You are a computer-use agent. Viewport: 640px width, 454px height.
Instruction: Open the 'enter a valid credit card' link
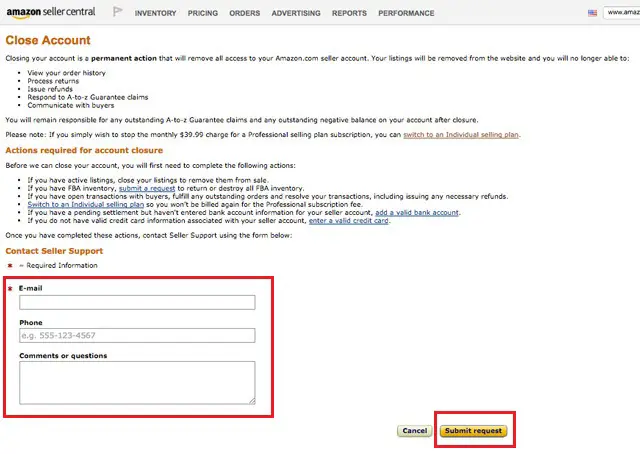pyautogui.click(x=348, y=221)
